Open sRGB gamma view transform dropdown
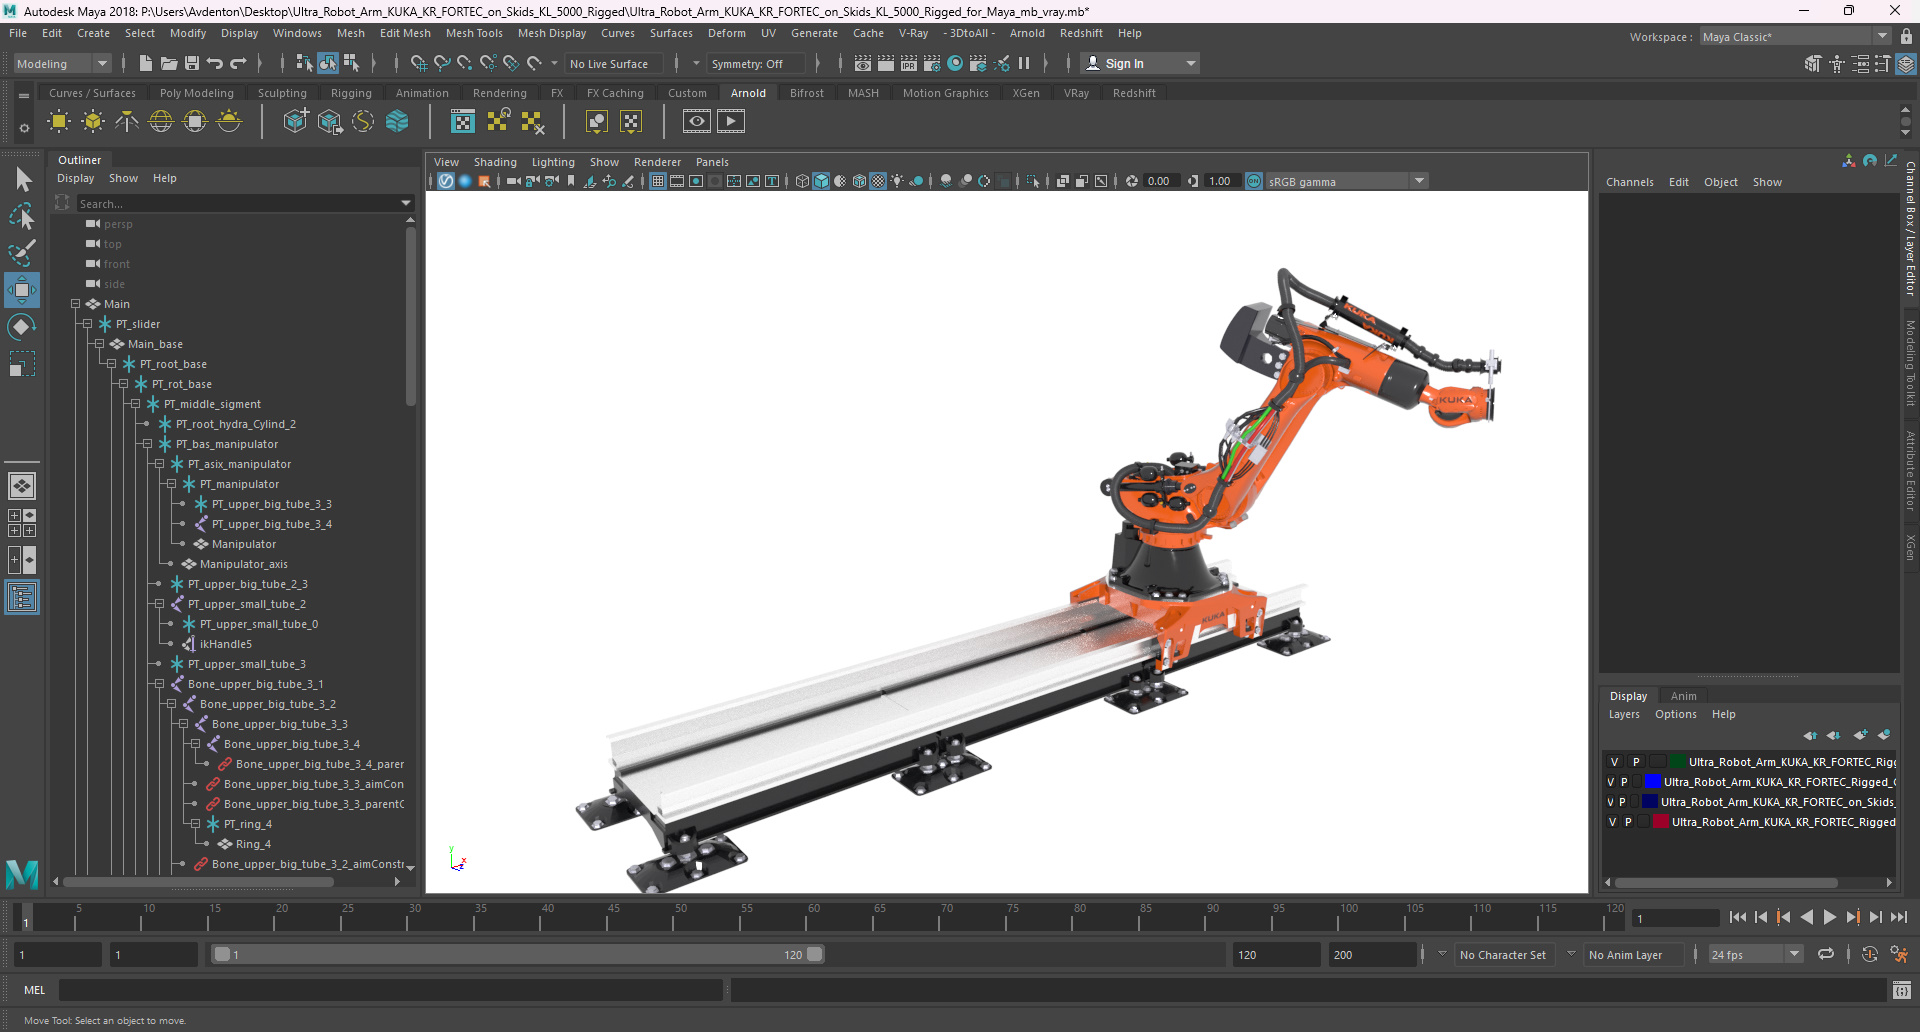This screenshot has height=1032, width=1920. [x=1346, y=181]
